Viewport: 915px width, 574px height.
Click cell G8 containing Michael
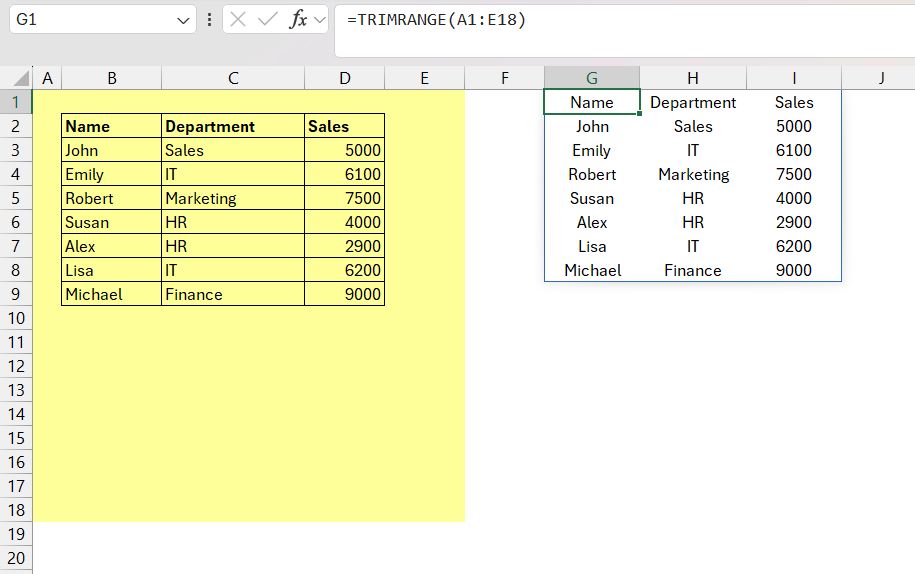592,270
